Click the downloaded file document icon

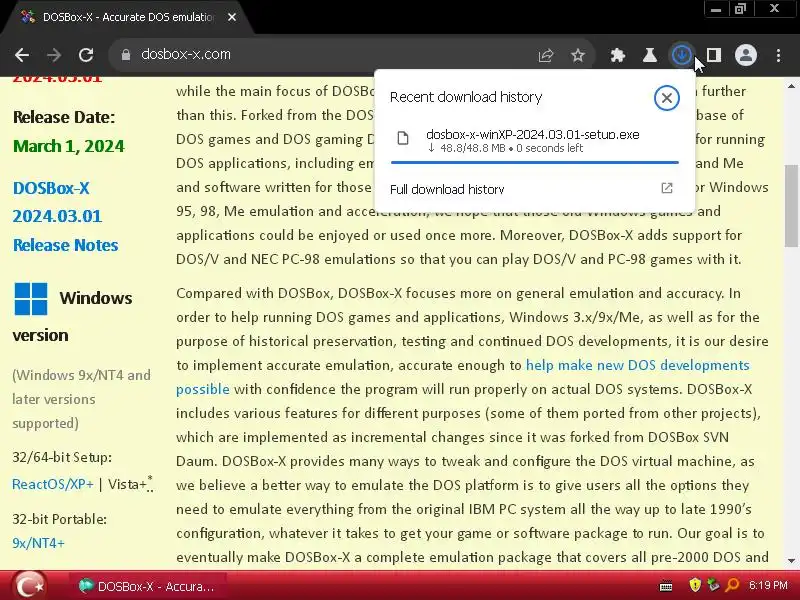pyautogui.click(x=403, y=138)
